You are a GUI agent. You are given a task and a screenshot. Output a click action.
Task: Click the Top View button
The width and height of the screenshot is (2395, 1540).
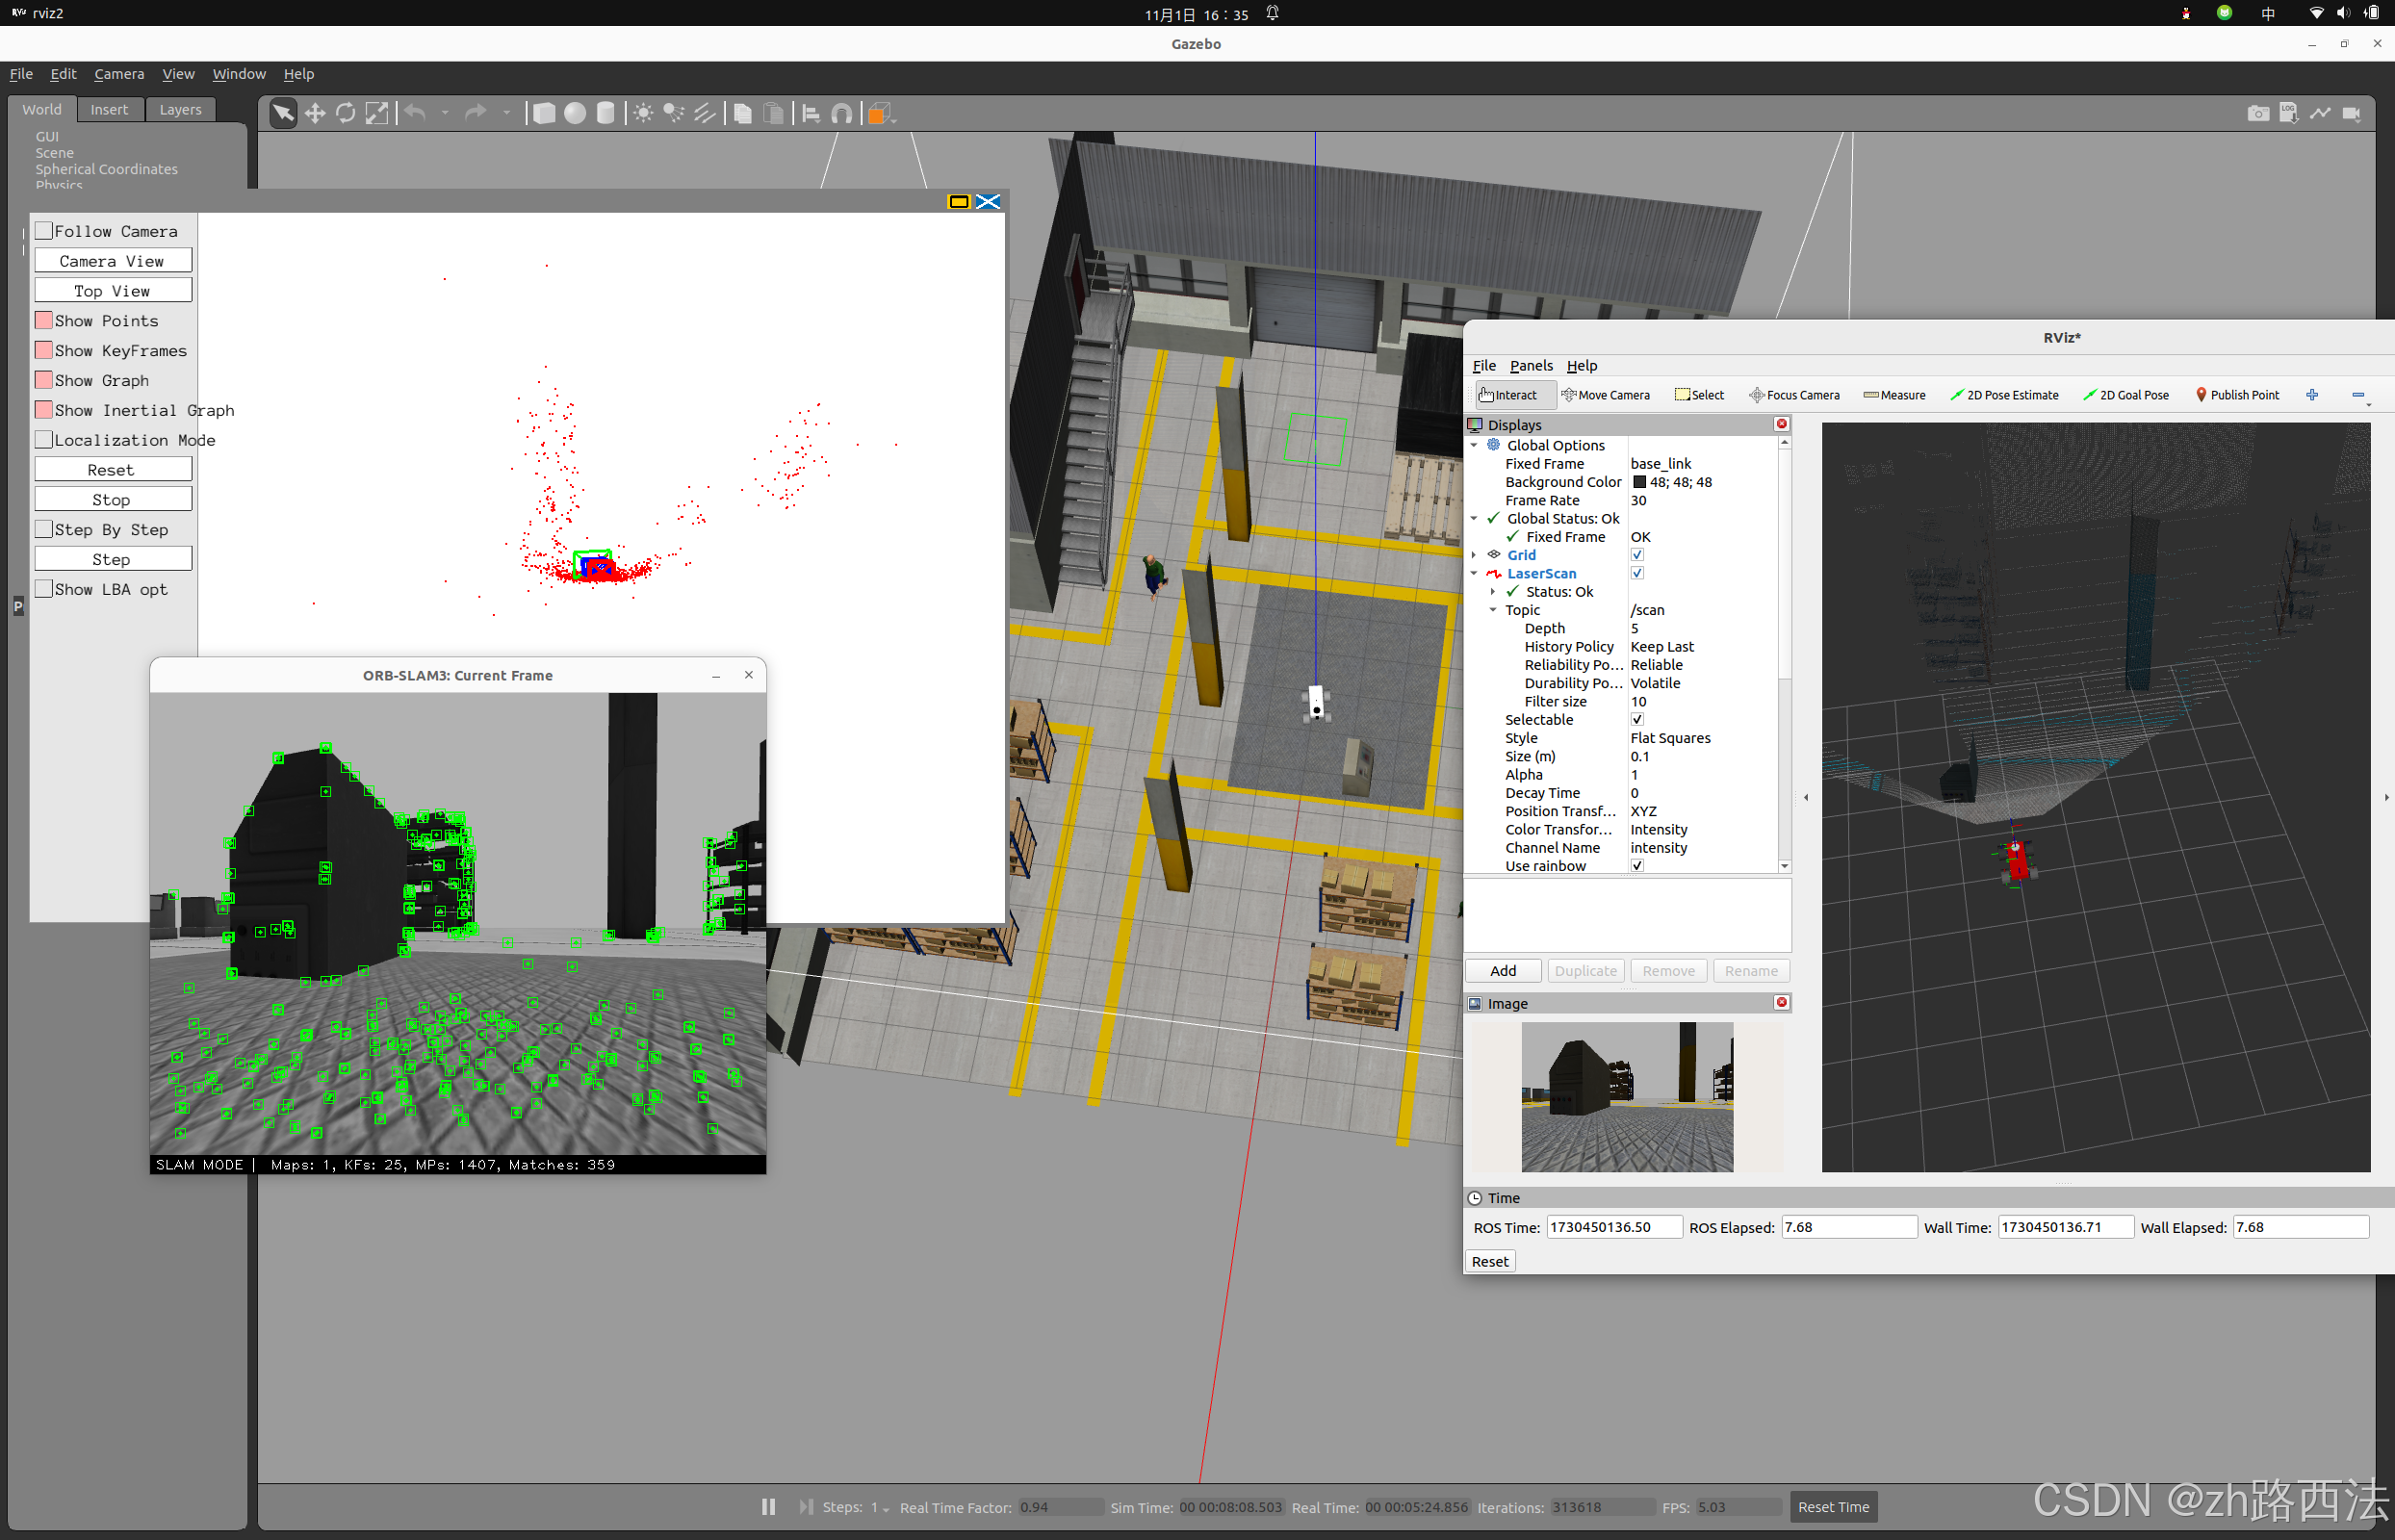coord(112,291)
